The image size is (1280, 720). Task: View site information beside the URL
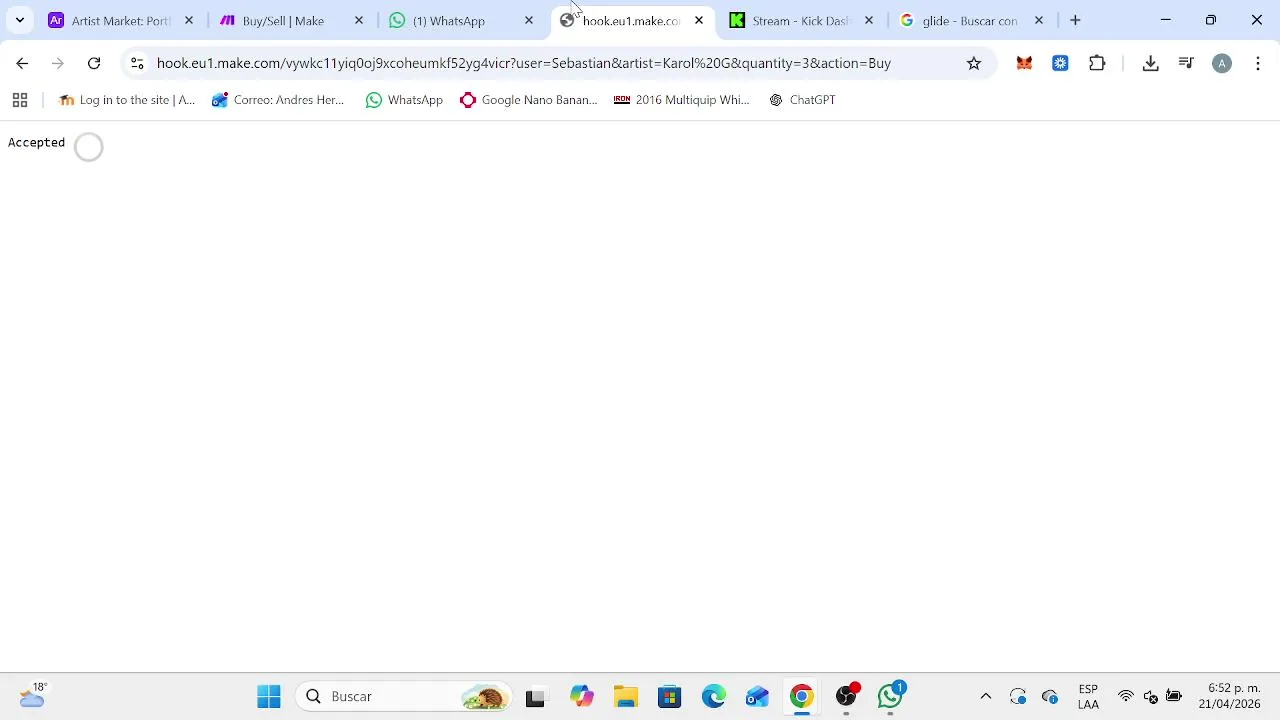coord(137,63)
